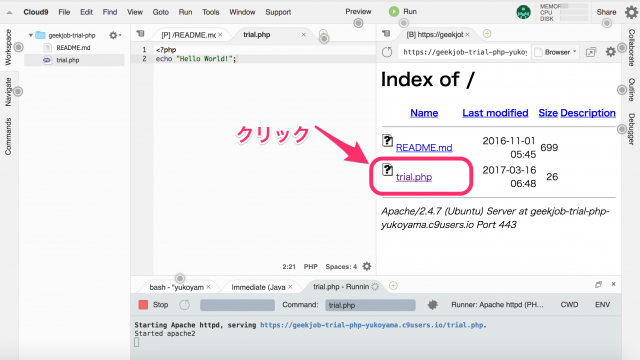The width and height of the screenshot is (640, 360).
Task: Toggle the debugger bug icon
Action: [x=433, y=304]
